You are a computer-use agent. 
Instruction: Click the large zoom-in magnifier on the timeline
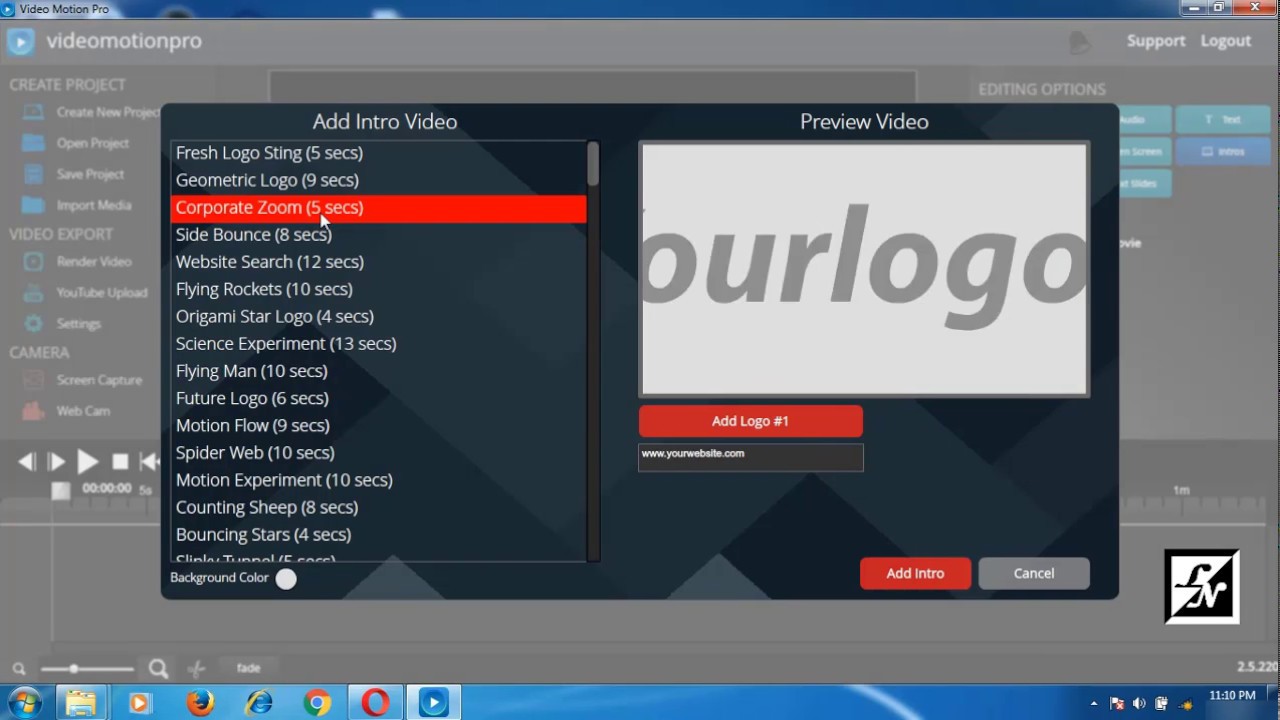click(x=158, y=669)
